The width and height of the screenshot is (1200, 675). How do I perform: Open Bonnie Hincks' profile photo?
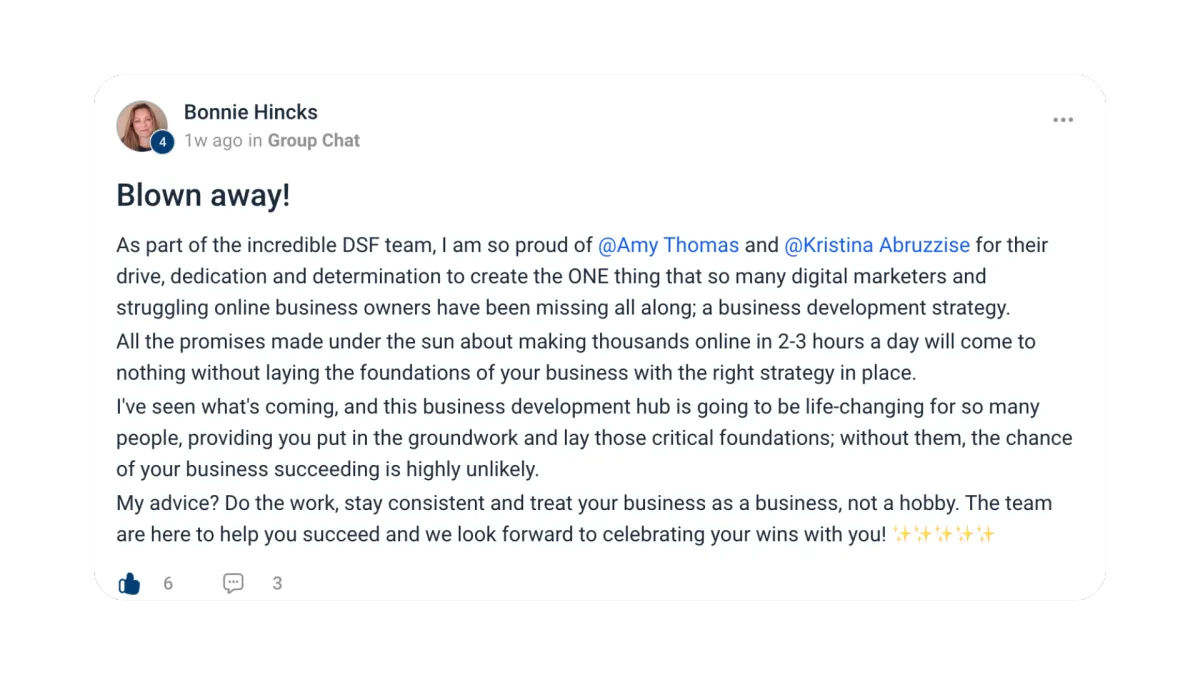(x=140, y=124)
